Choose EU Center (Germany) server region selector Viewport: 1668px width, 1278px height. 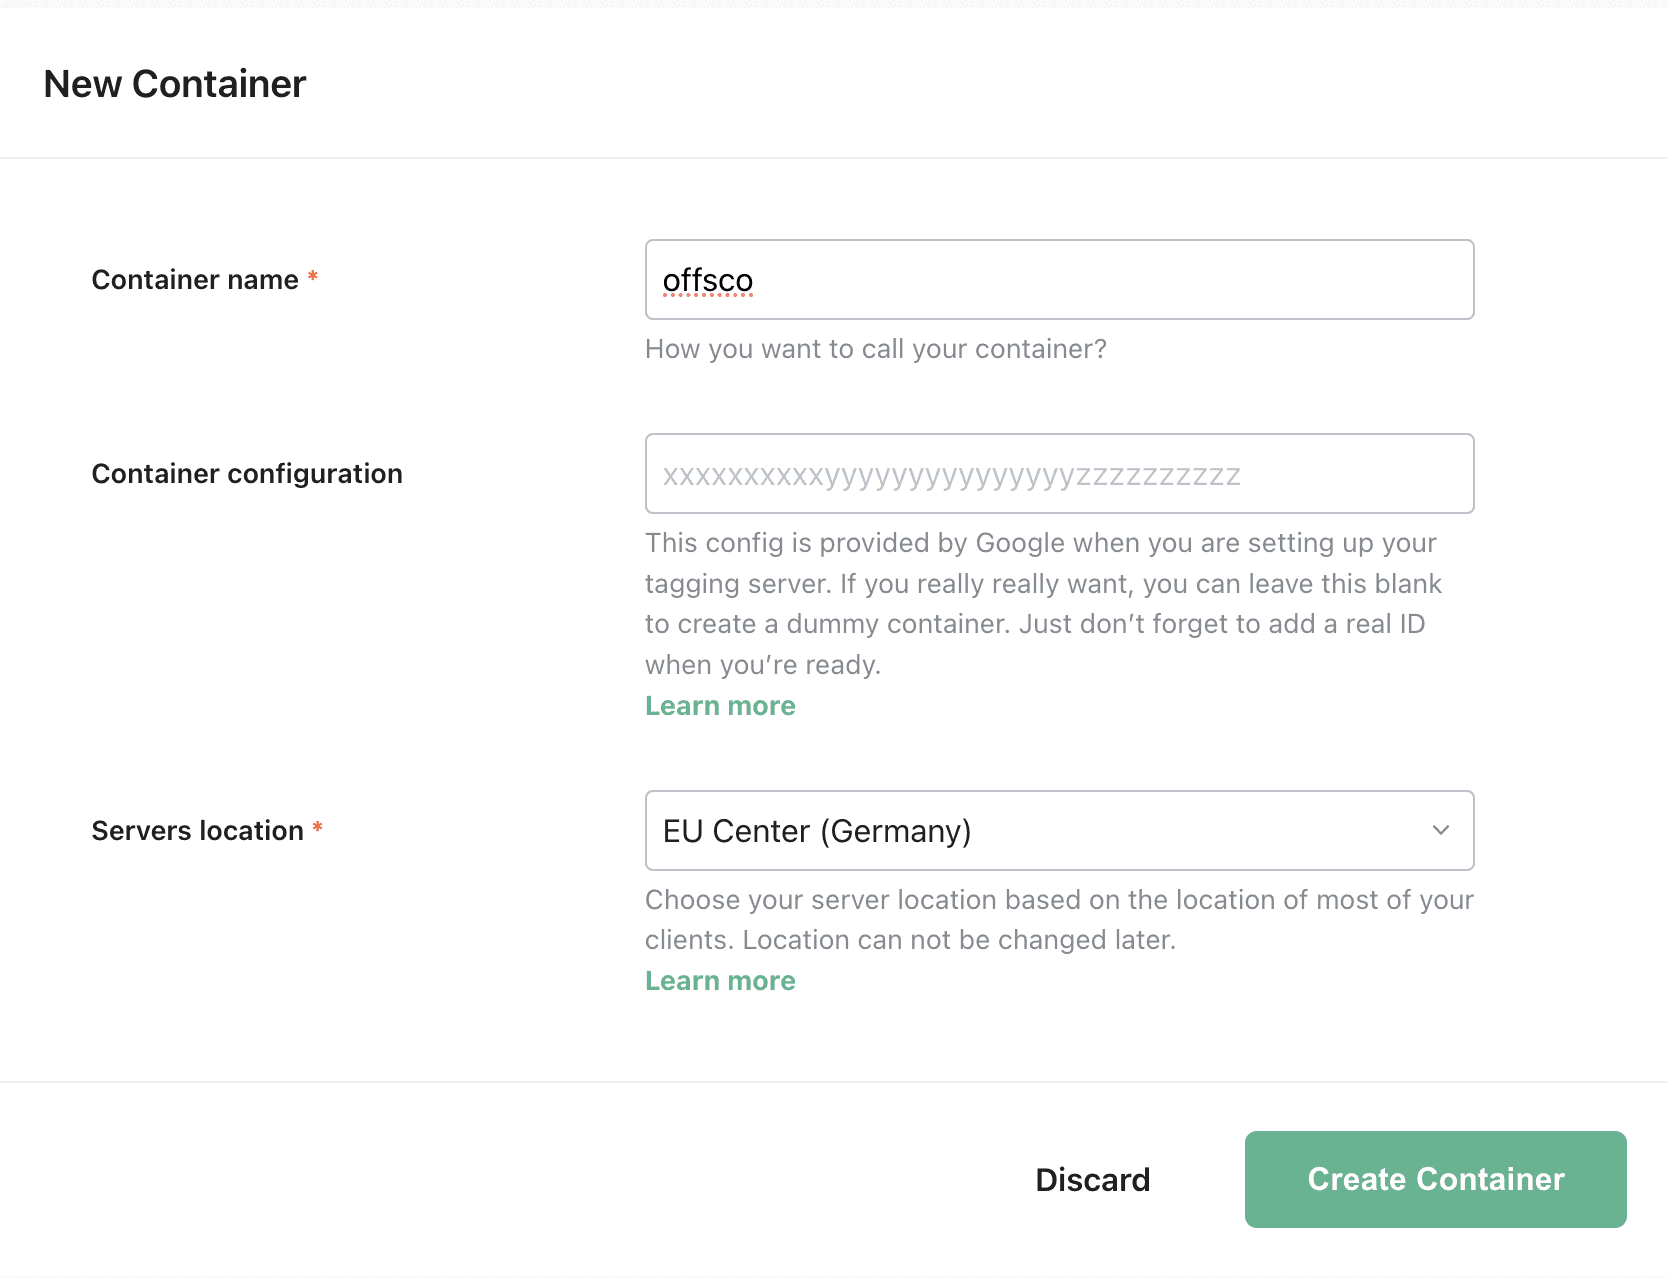(x=1059, y=830)
